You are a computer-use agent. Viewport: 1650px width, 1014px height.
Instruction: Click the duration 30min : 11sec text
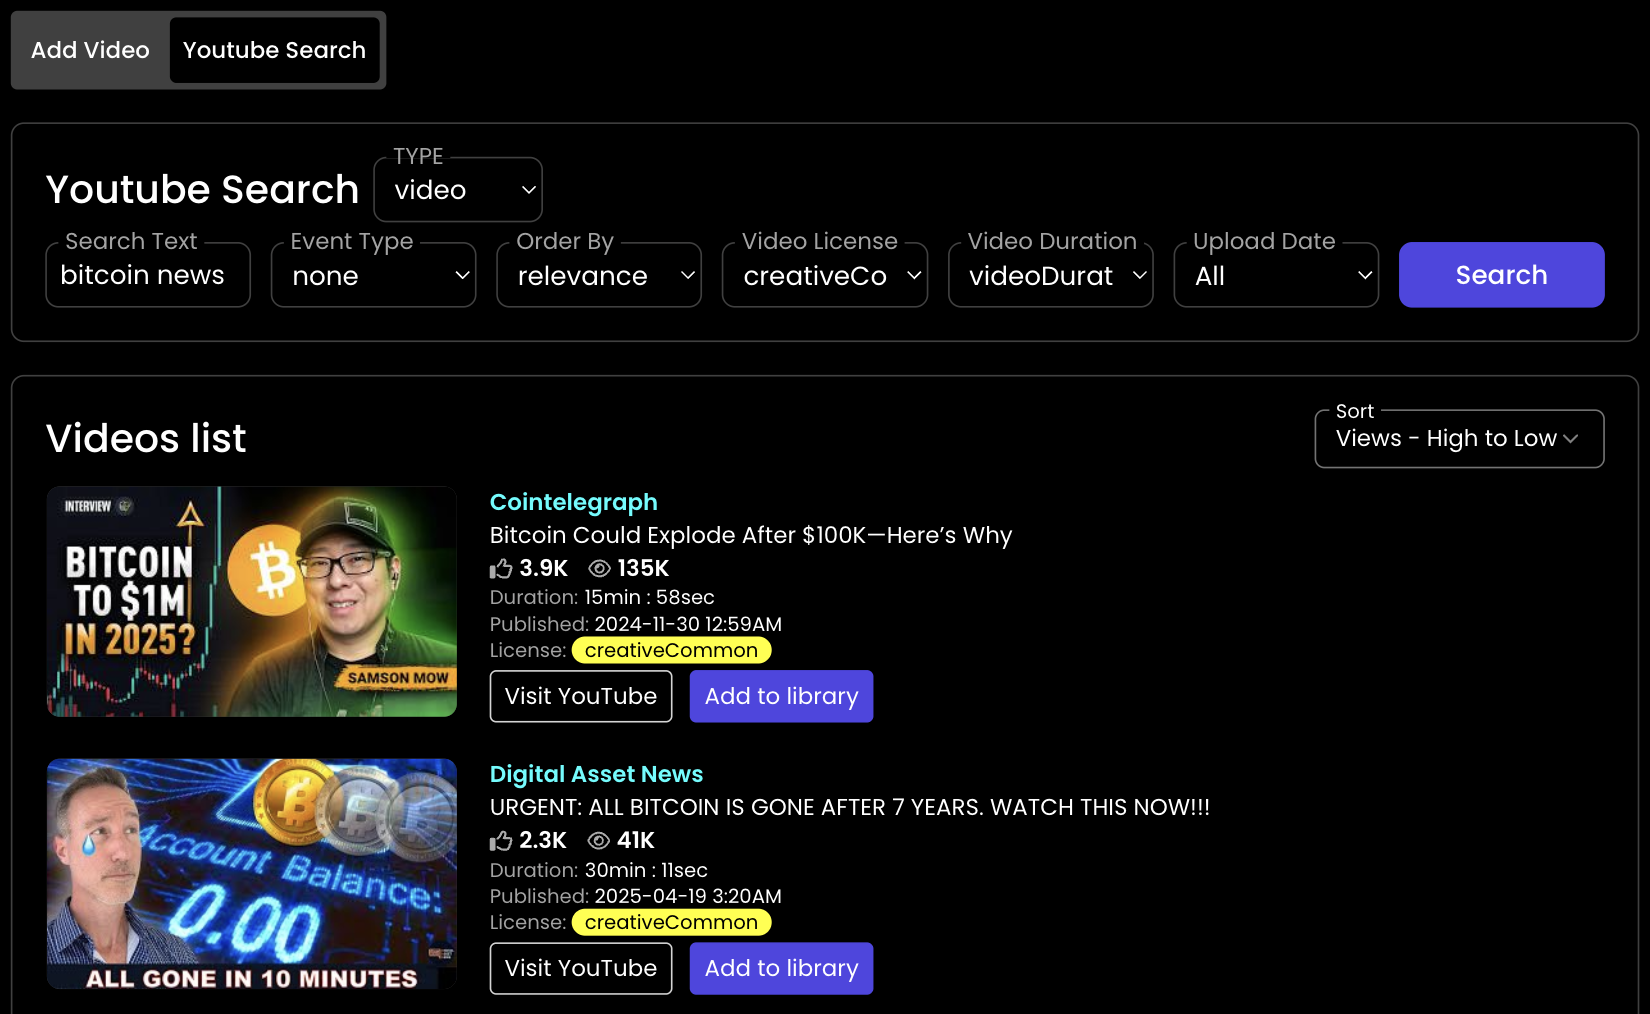(x=646, y=870)
